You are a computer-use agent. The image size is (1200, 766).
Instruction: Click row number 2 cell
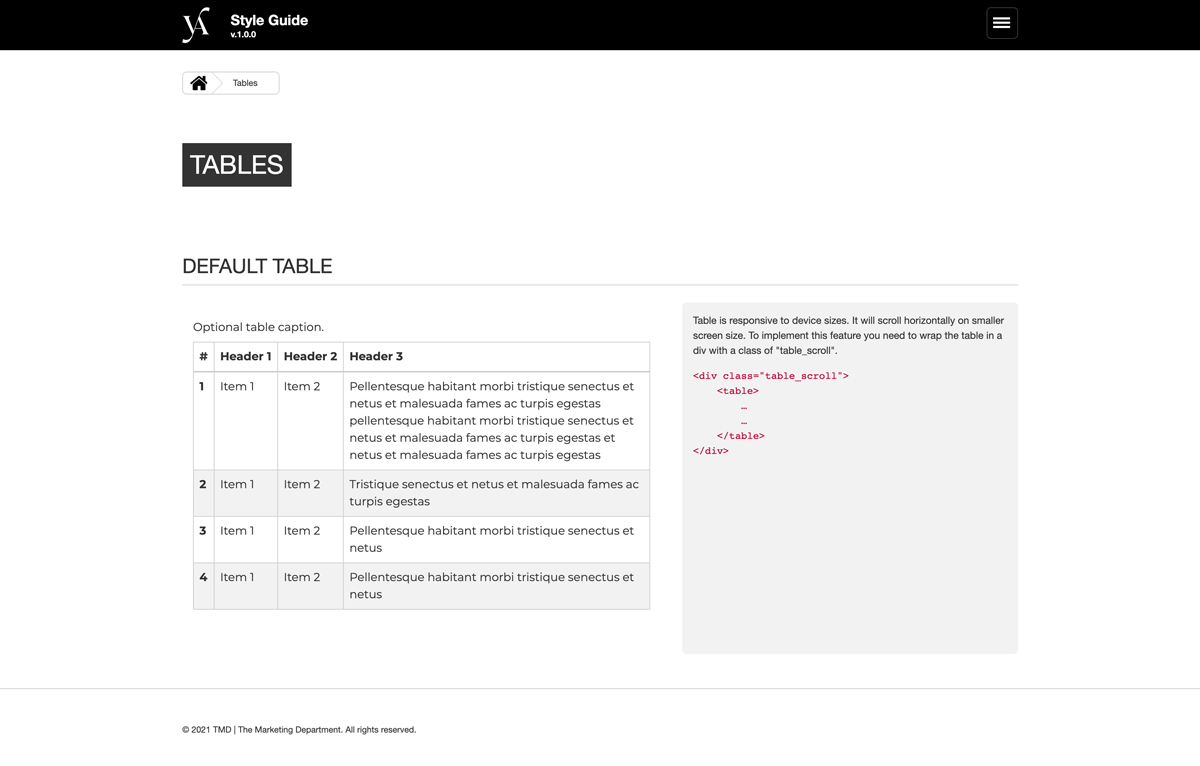(x=202, y=485)
